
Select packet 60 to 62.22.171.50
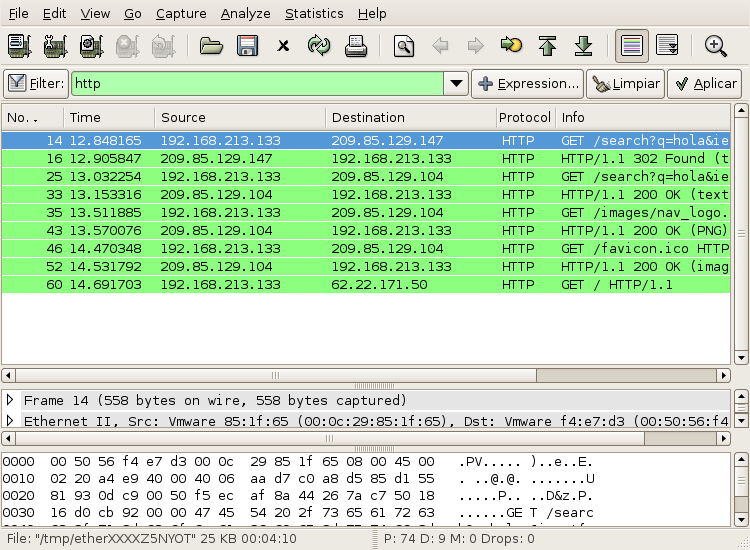point(366,285)
